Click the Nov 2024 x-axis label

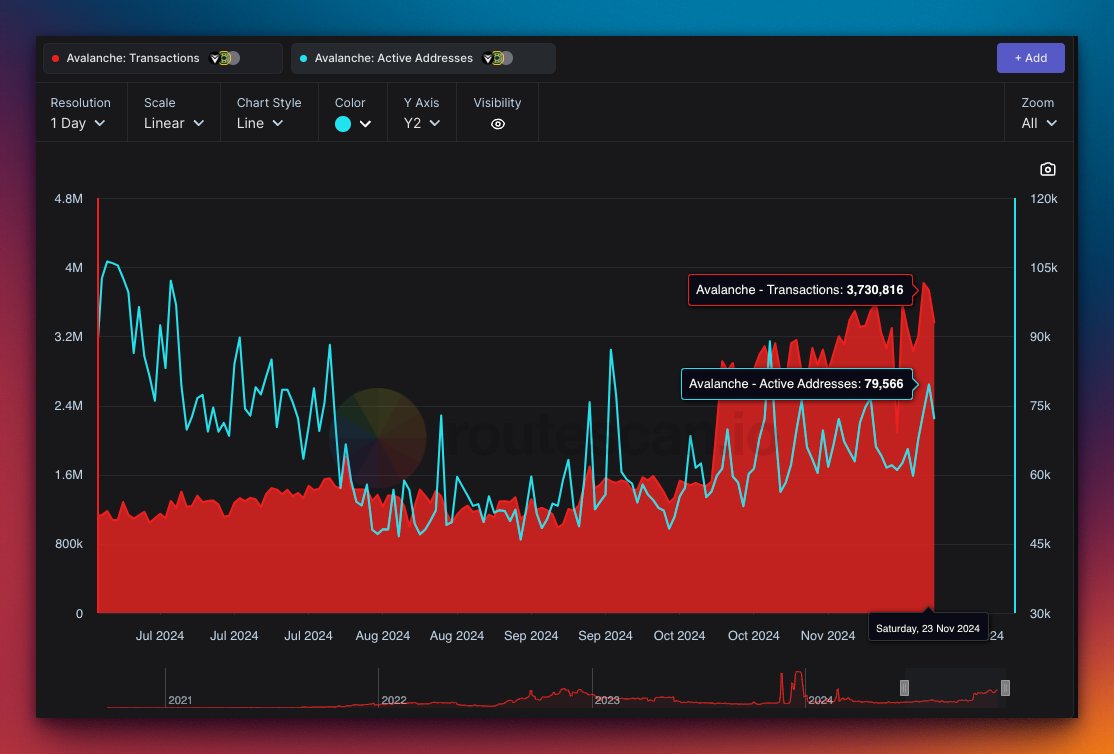coord(828,636)
